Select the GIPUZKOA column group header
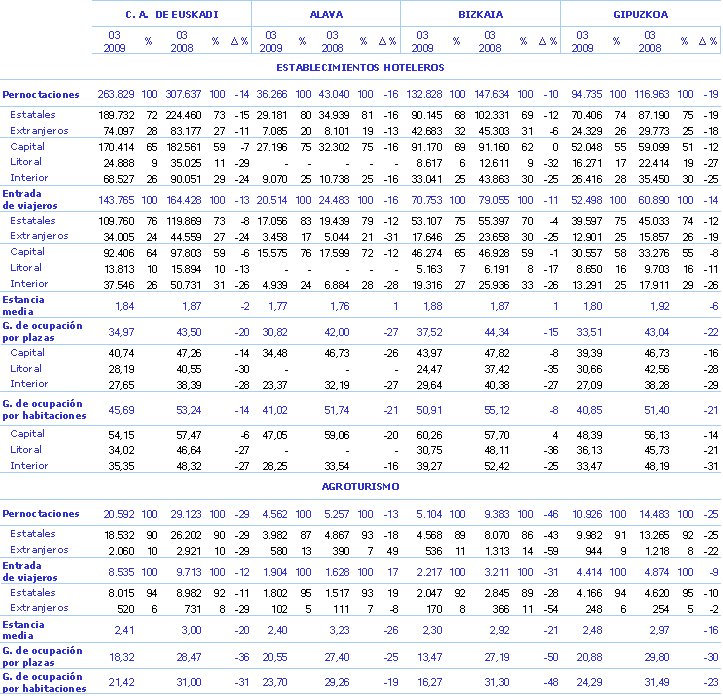Viewport: 723px width, 696px height. pos(640,15)
